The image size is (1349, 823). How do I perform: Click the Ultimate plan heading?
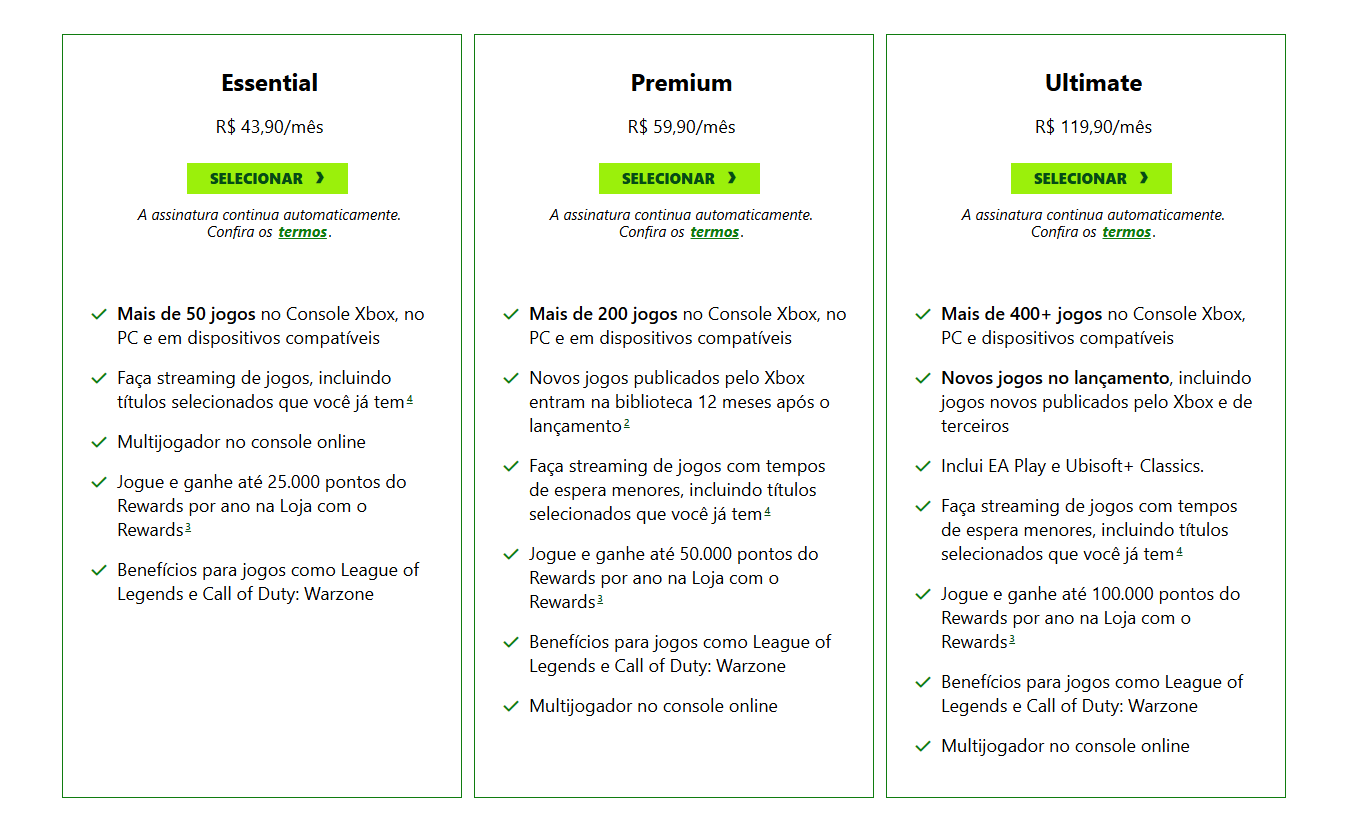[1093, 83]
